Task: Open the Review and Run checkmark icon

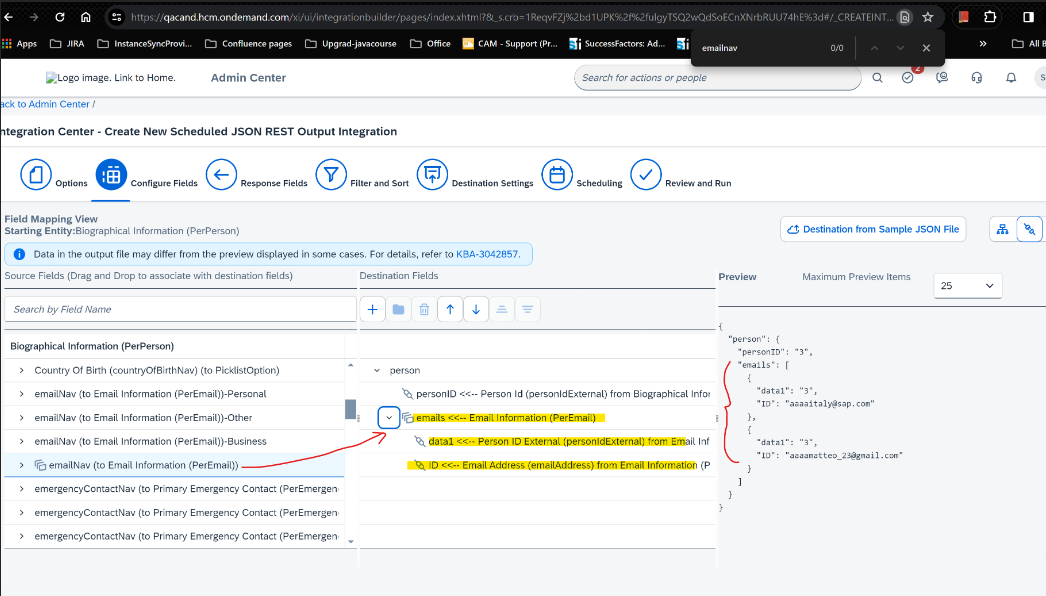Action: click(646, 175)
